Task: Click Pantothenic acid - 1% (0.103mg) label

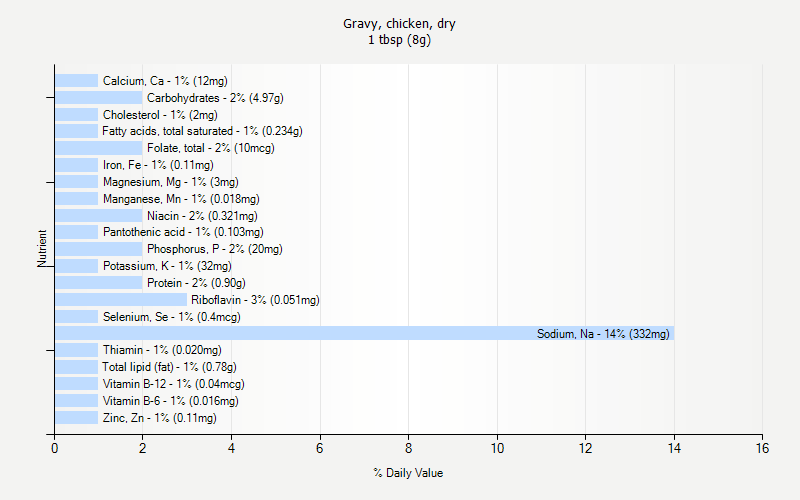Action: (x=183, y=232)
